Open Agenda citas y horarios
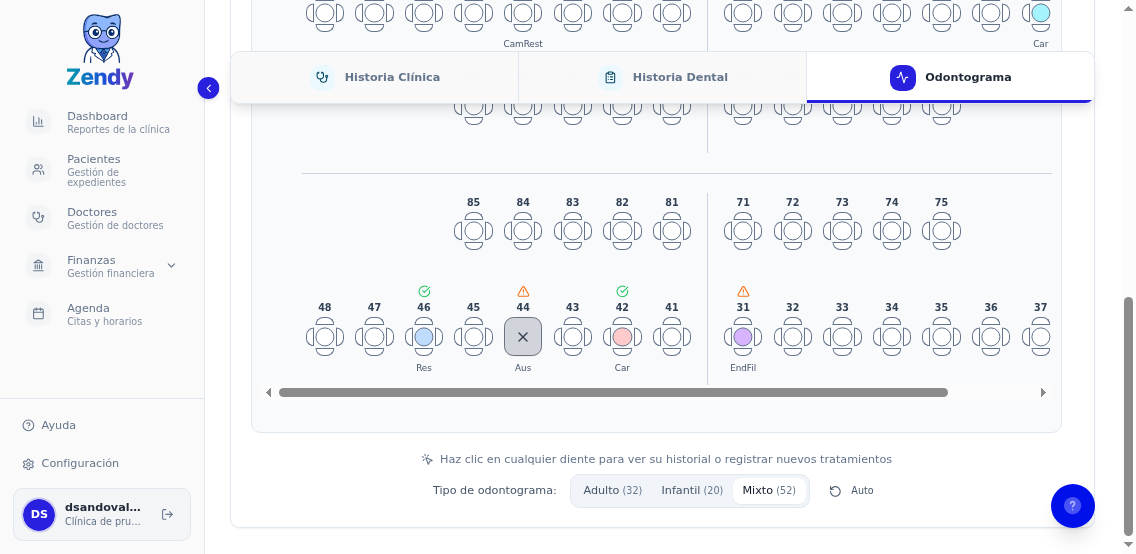Screen dimensions: 1136x554 click(101, 314)
